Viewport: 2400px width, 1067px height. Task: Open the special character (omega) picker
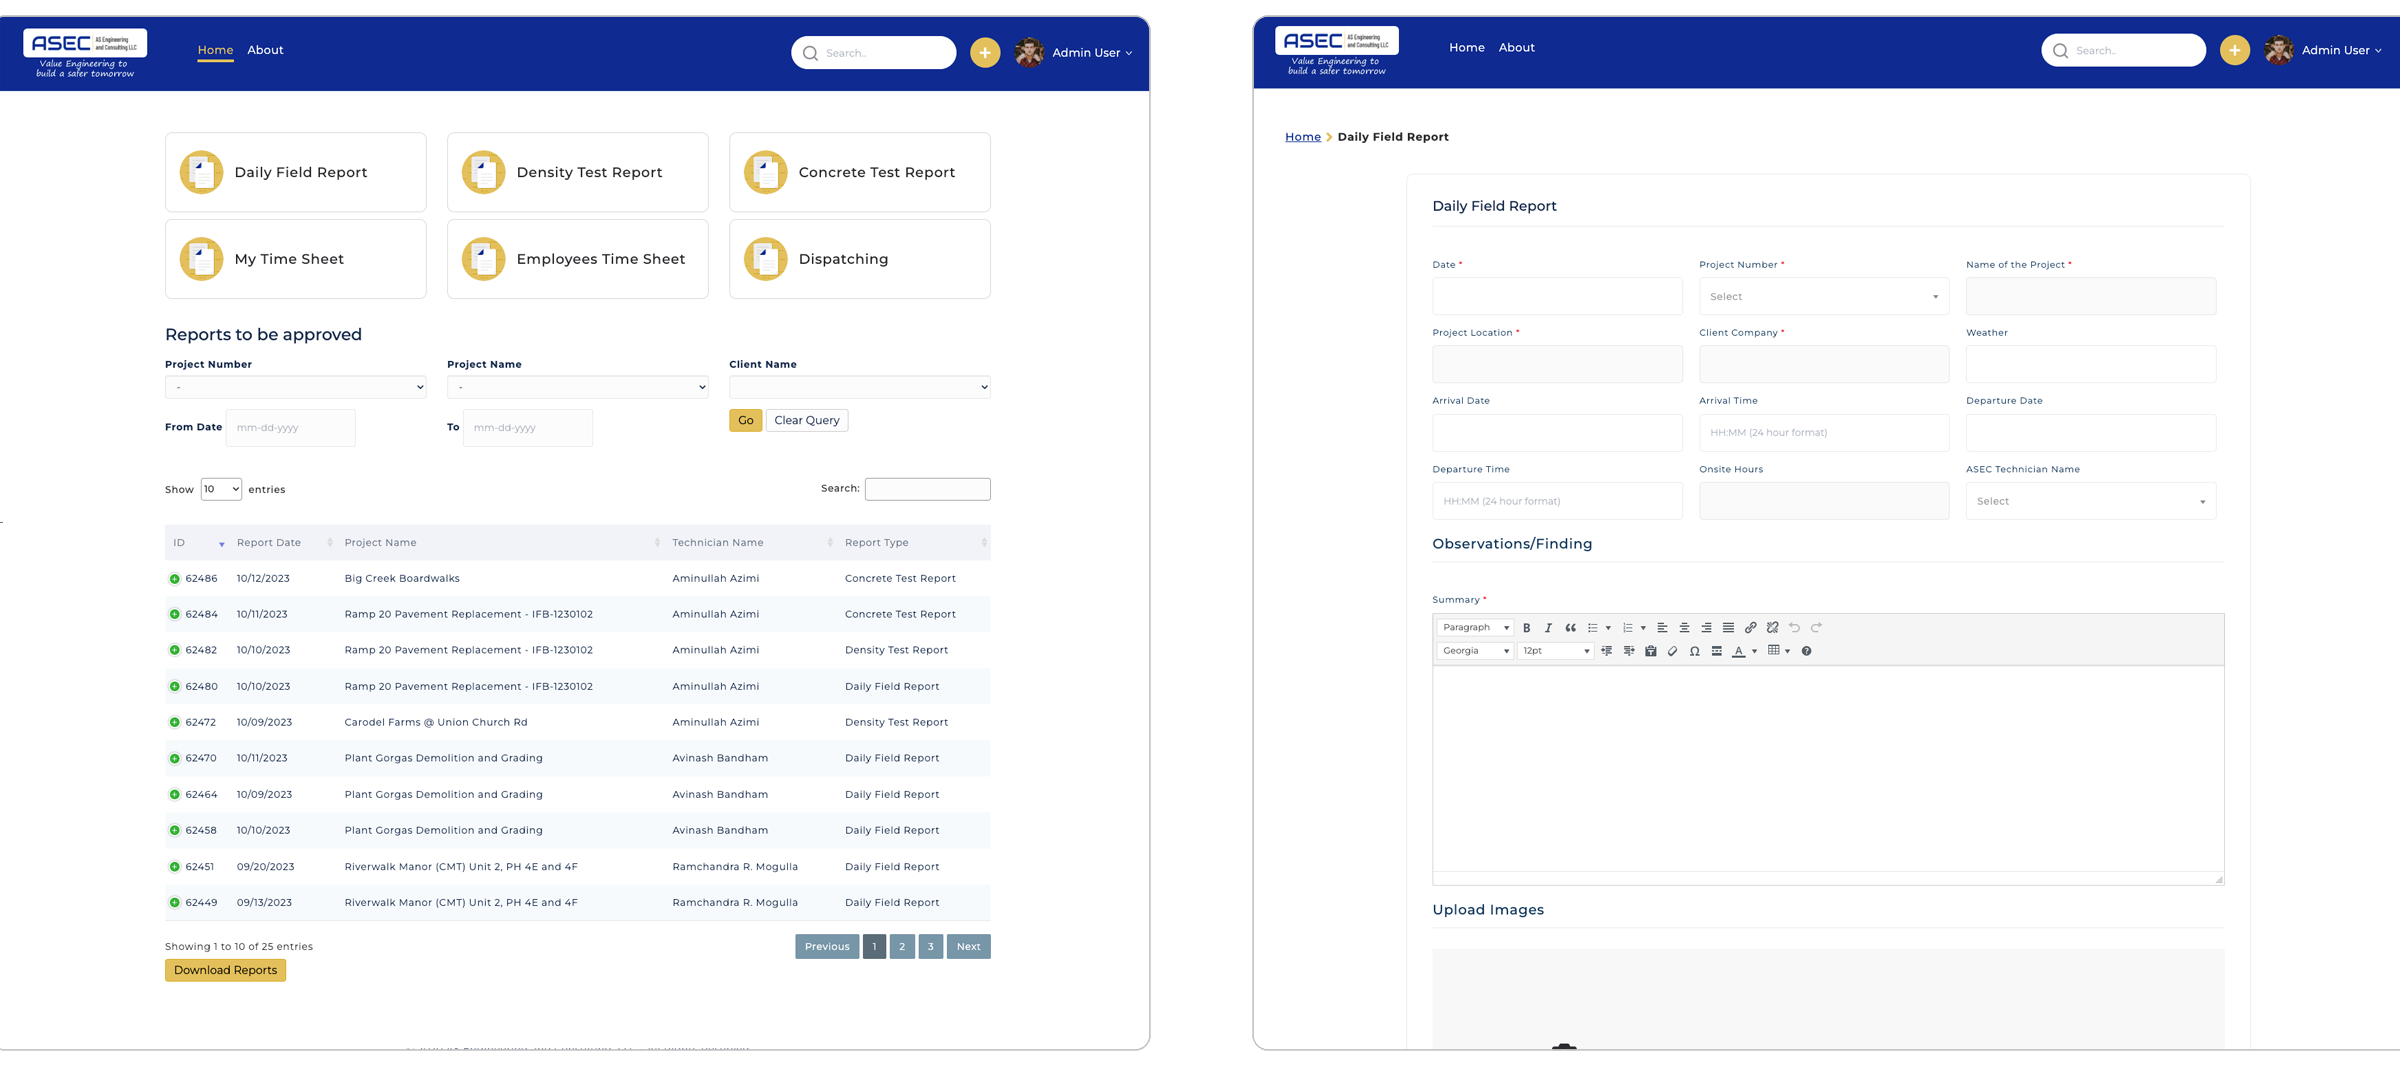[x=1694, y=651]
